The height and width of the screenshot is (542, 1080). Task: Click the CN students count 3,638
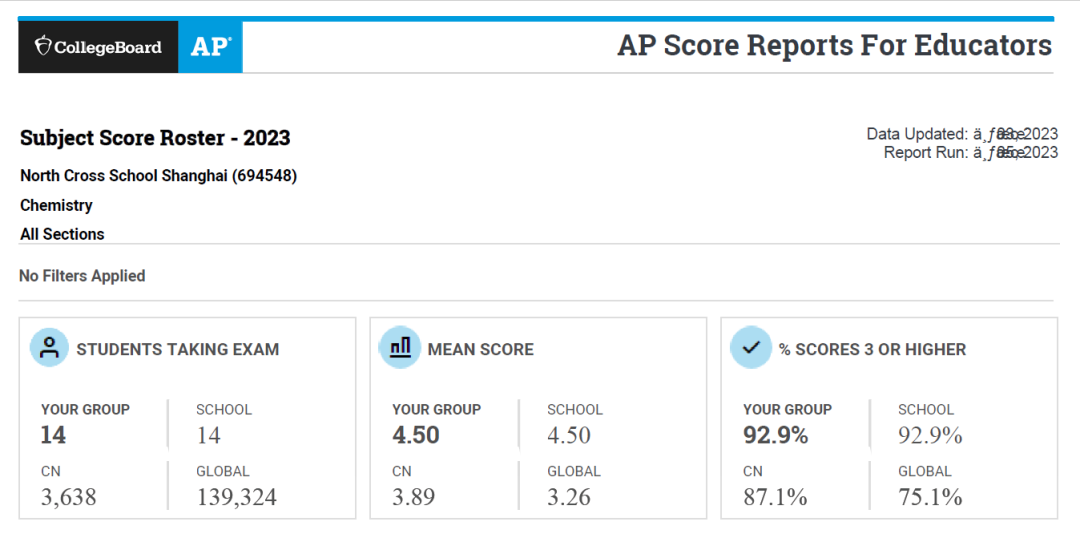point(68,497)
